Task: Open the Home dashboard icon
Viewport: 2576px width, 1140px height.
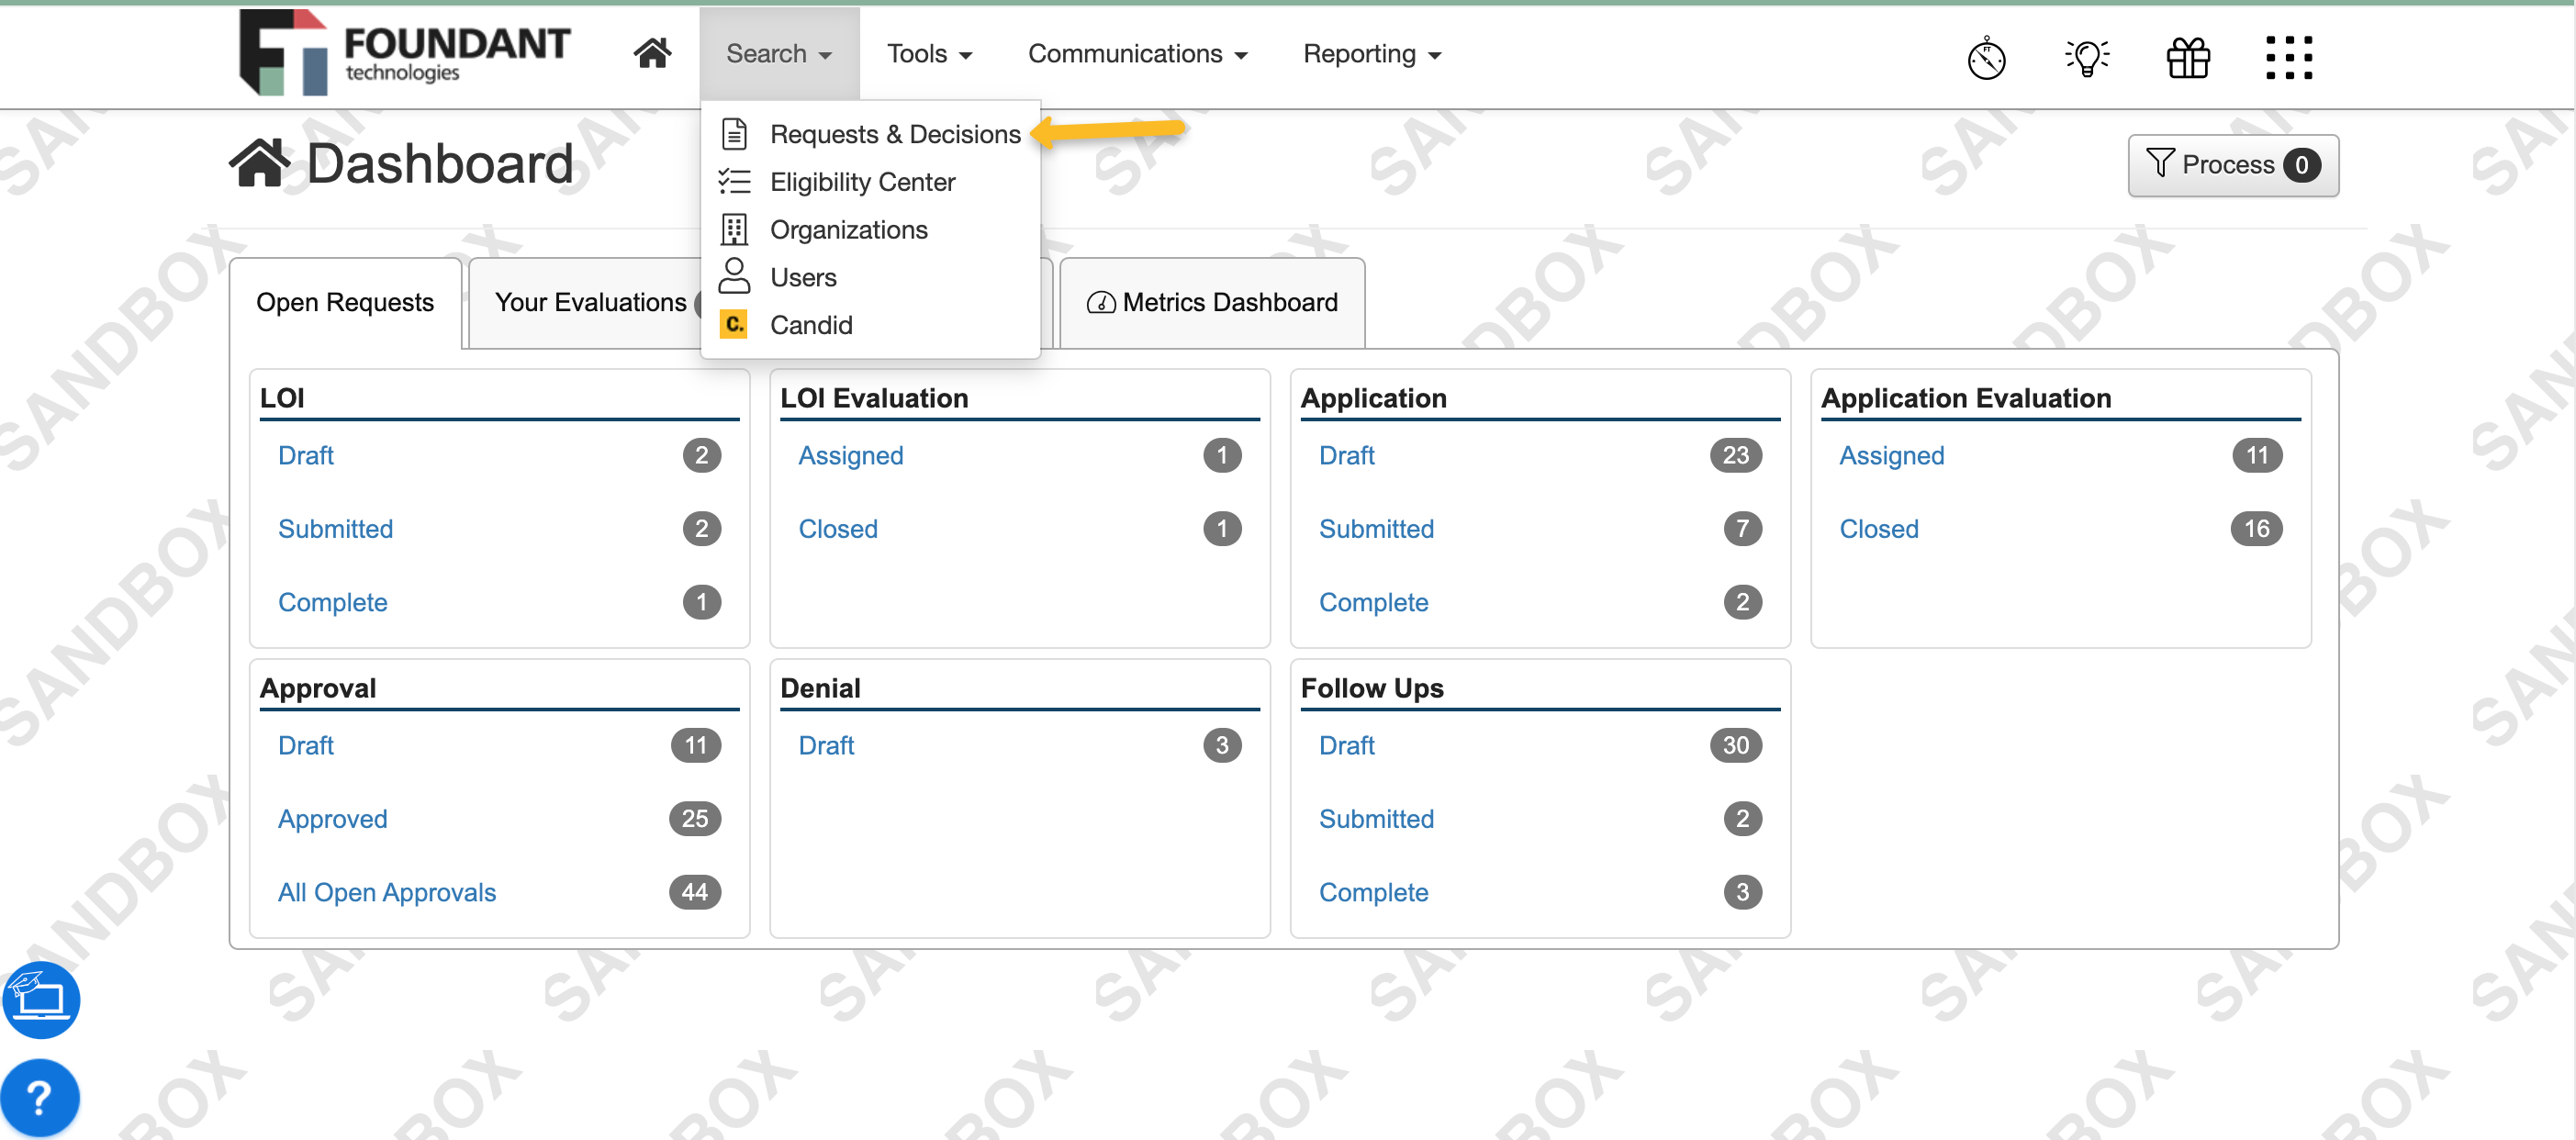Action: pos(652,53)
